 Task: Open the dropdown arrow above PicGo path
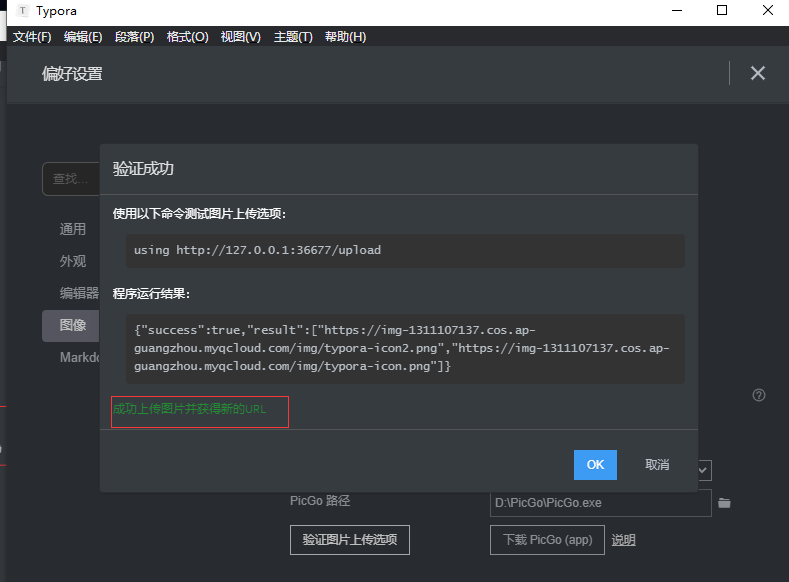pyautogui.click(x=704, y=470)
